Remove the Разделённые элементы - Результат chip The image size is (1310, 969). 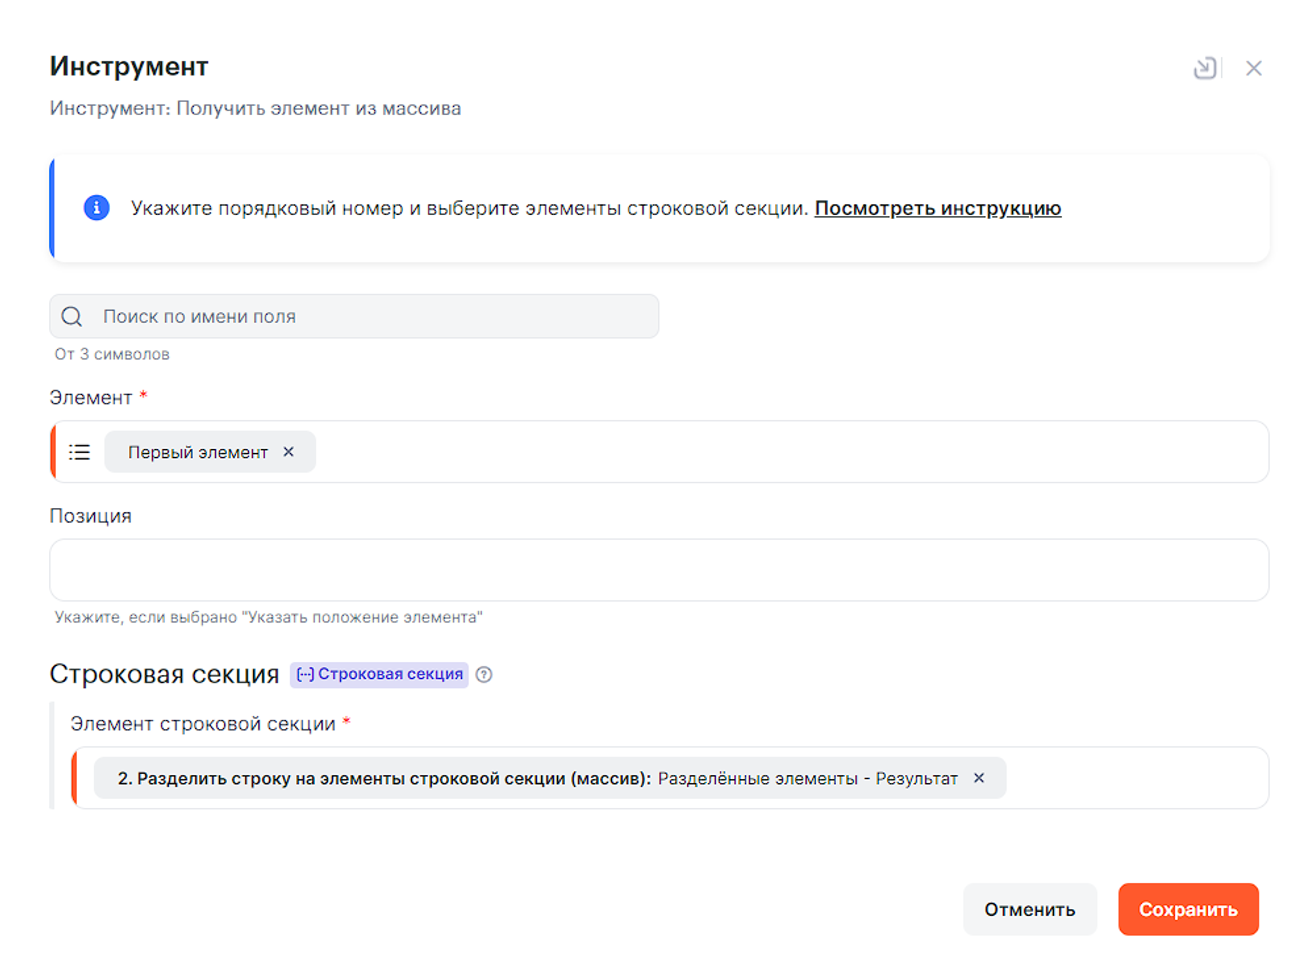979,778
